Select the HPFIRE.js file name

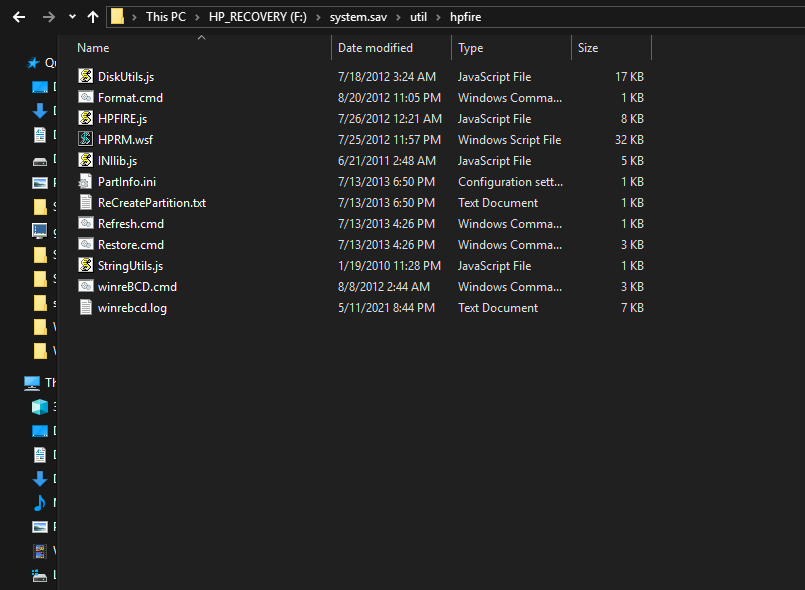122,119
